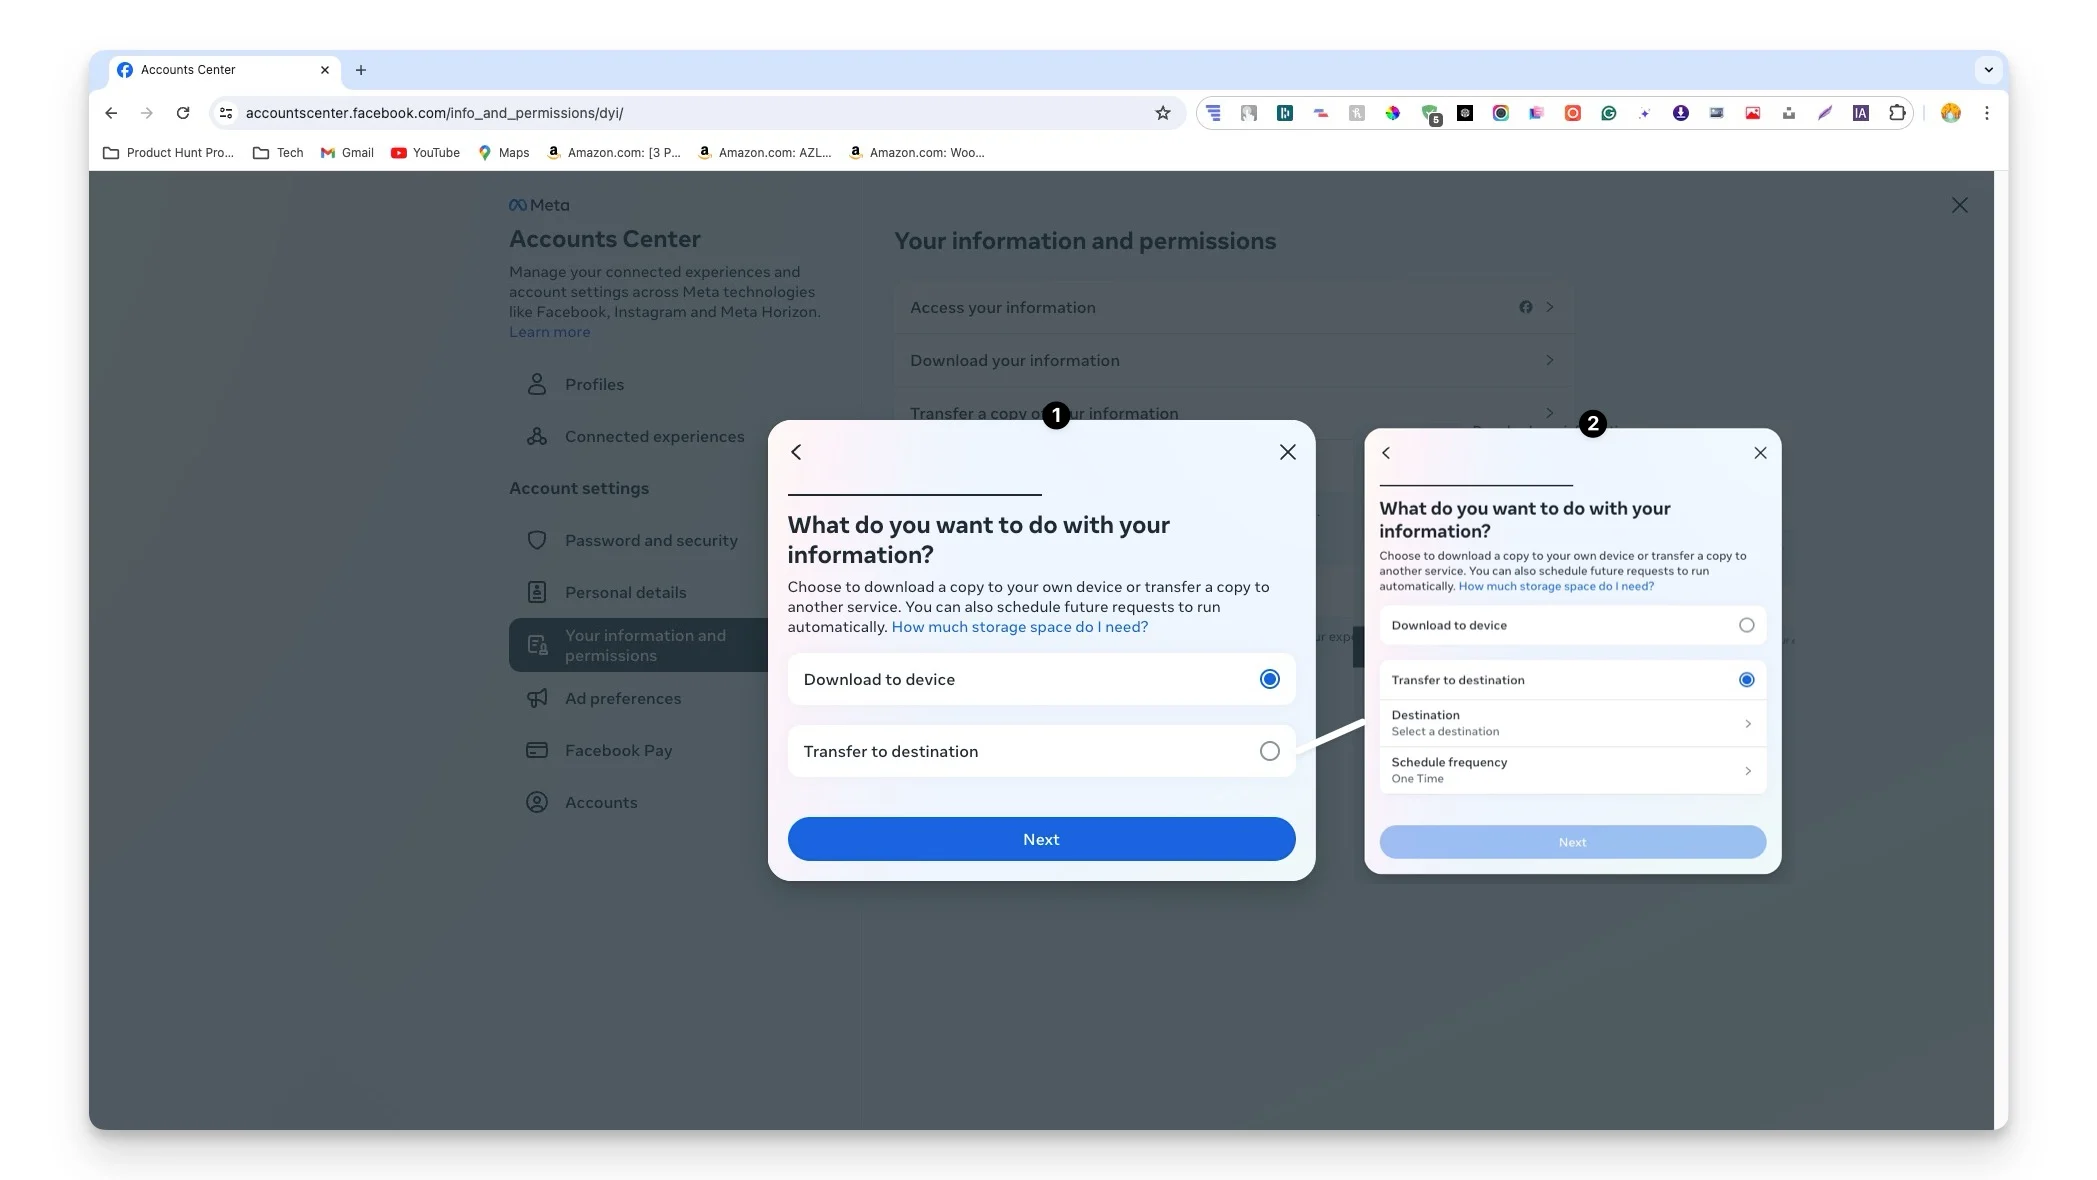Click the browser bookmark star icon

coord(1164,112)
